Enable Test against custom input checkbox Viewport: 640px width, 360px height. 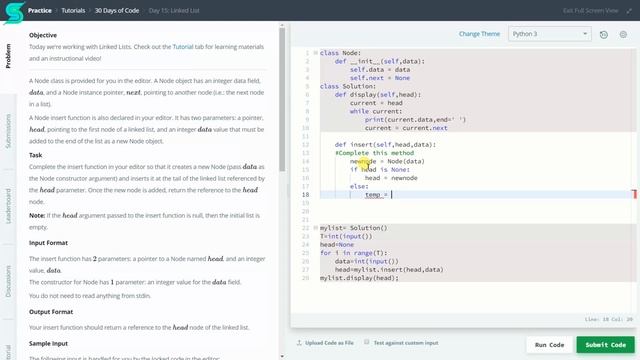[367, 342]
